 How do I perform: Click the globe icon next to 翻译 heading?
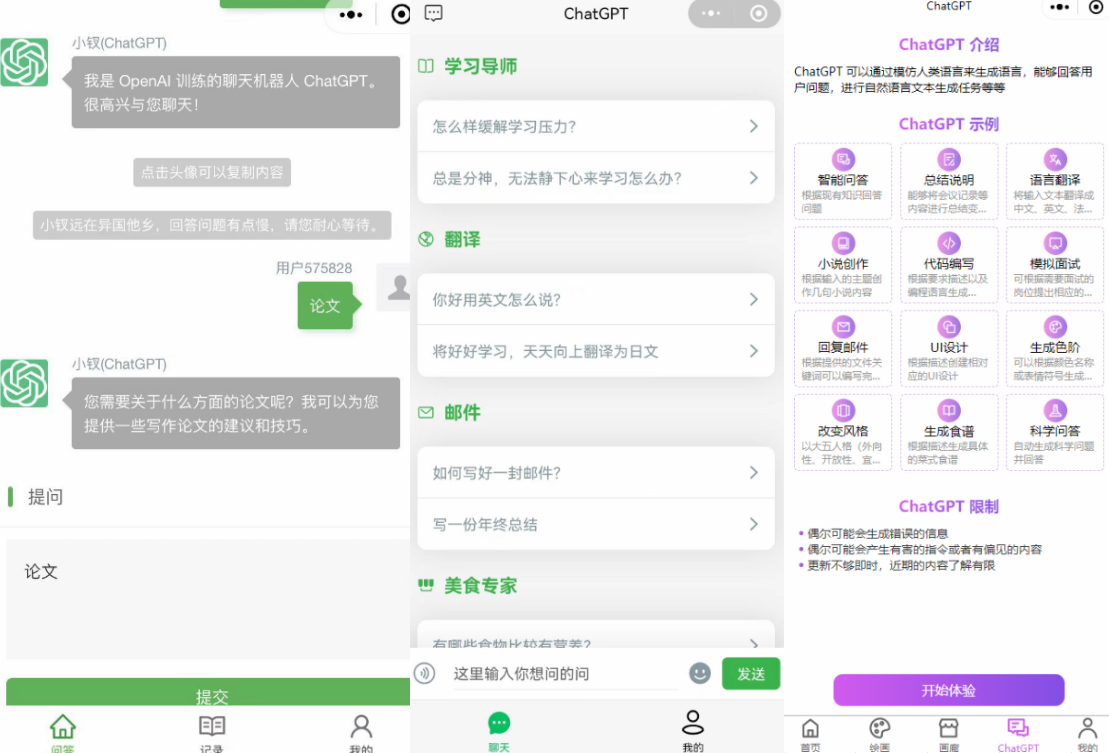pos(426,239)
